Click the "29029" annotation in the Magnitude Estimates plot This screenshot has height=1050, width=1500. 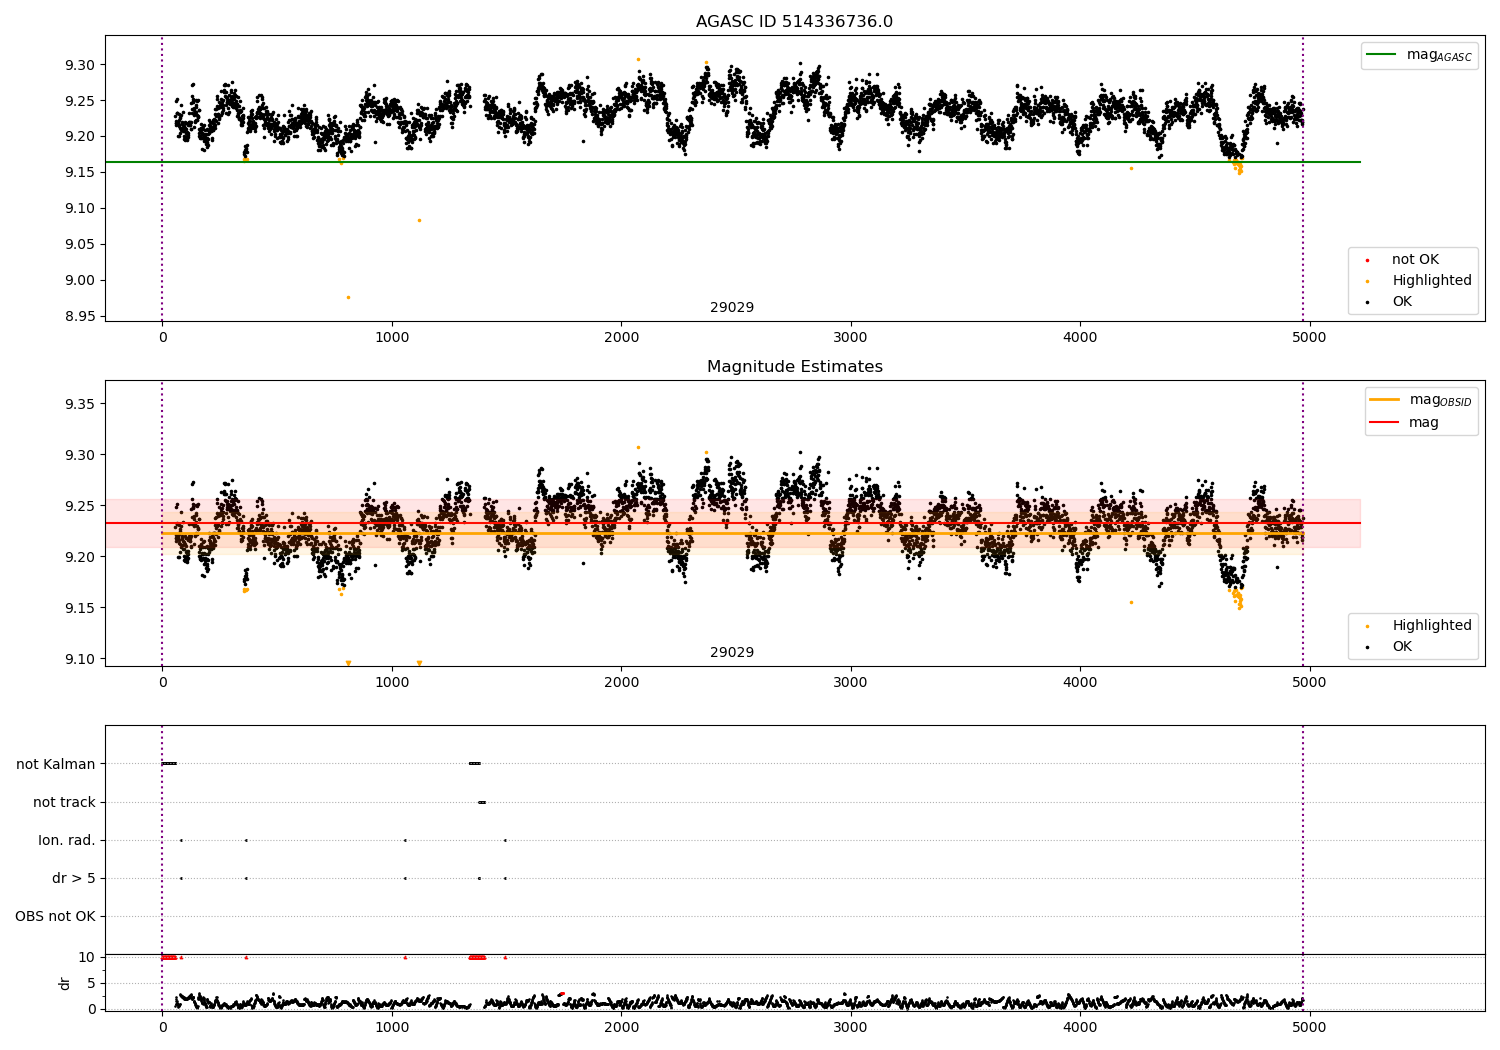[x=732, y=653]
